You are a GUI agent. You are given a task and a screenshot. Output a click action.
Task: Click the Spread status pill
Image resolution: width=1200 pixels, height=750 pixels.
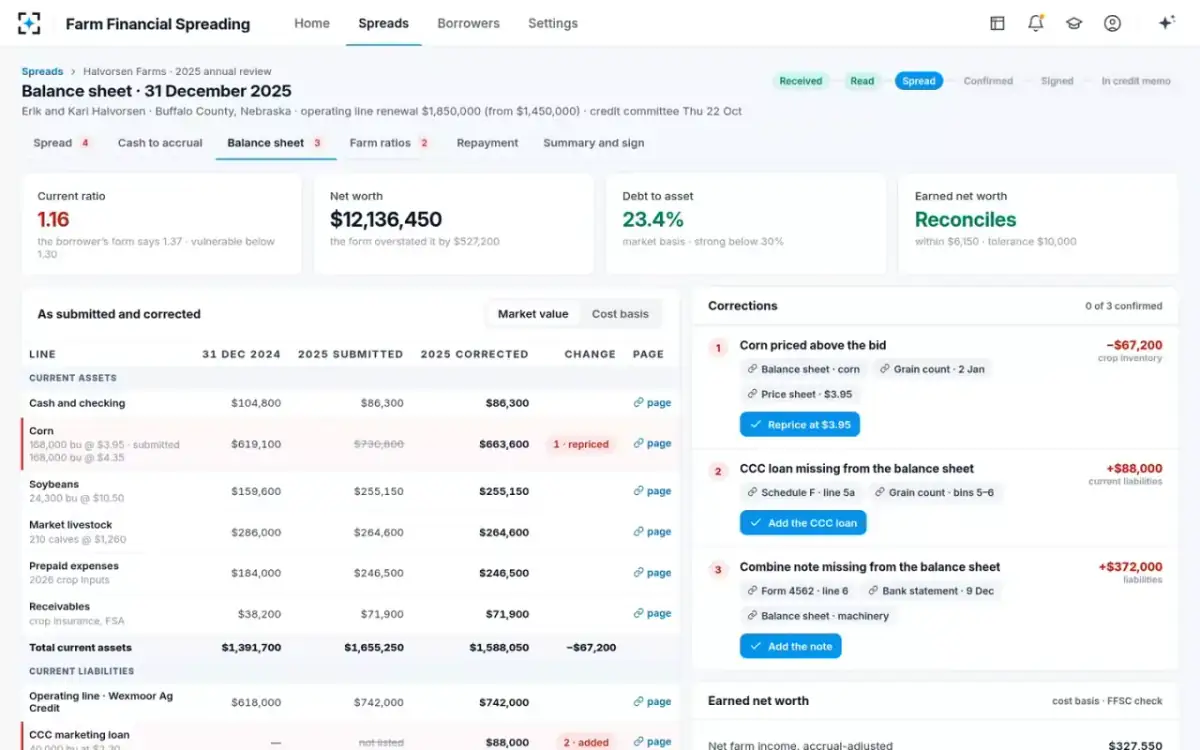pos(919,81)
